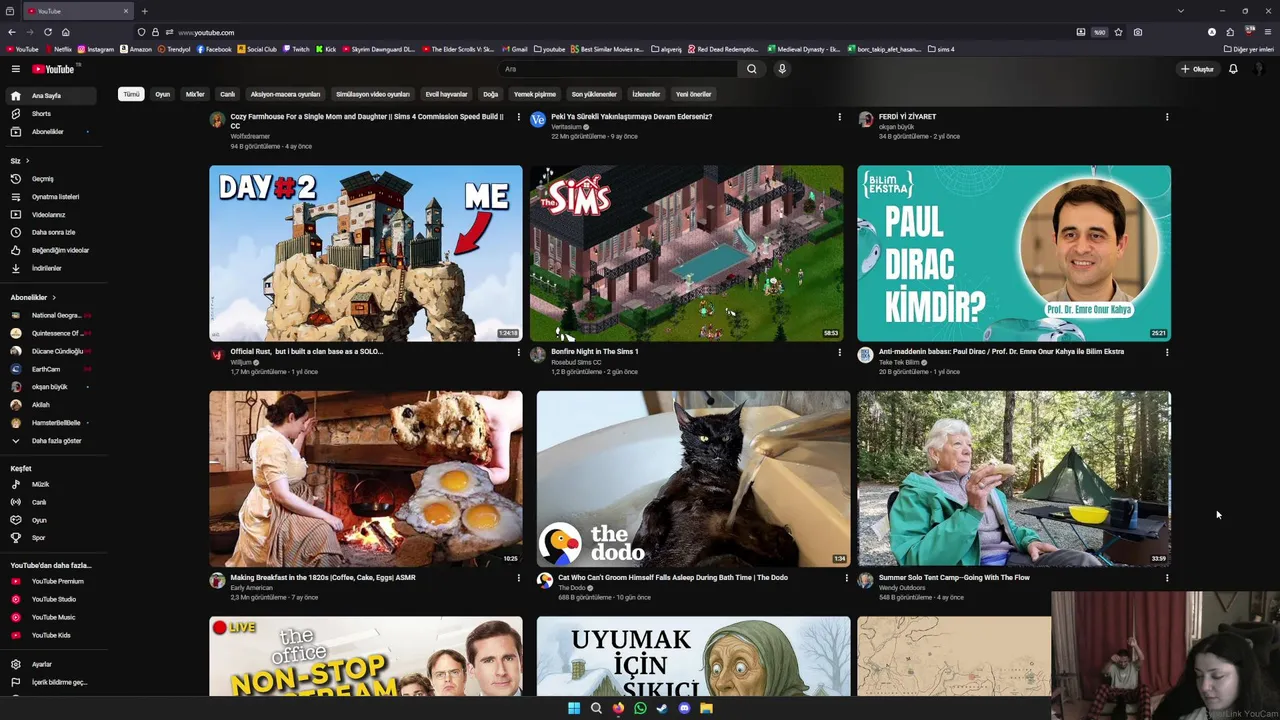Screen dimensions: 1280x720
Task: Open the notifications bell
Action: point(1233,69)
